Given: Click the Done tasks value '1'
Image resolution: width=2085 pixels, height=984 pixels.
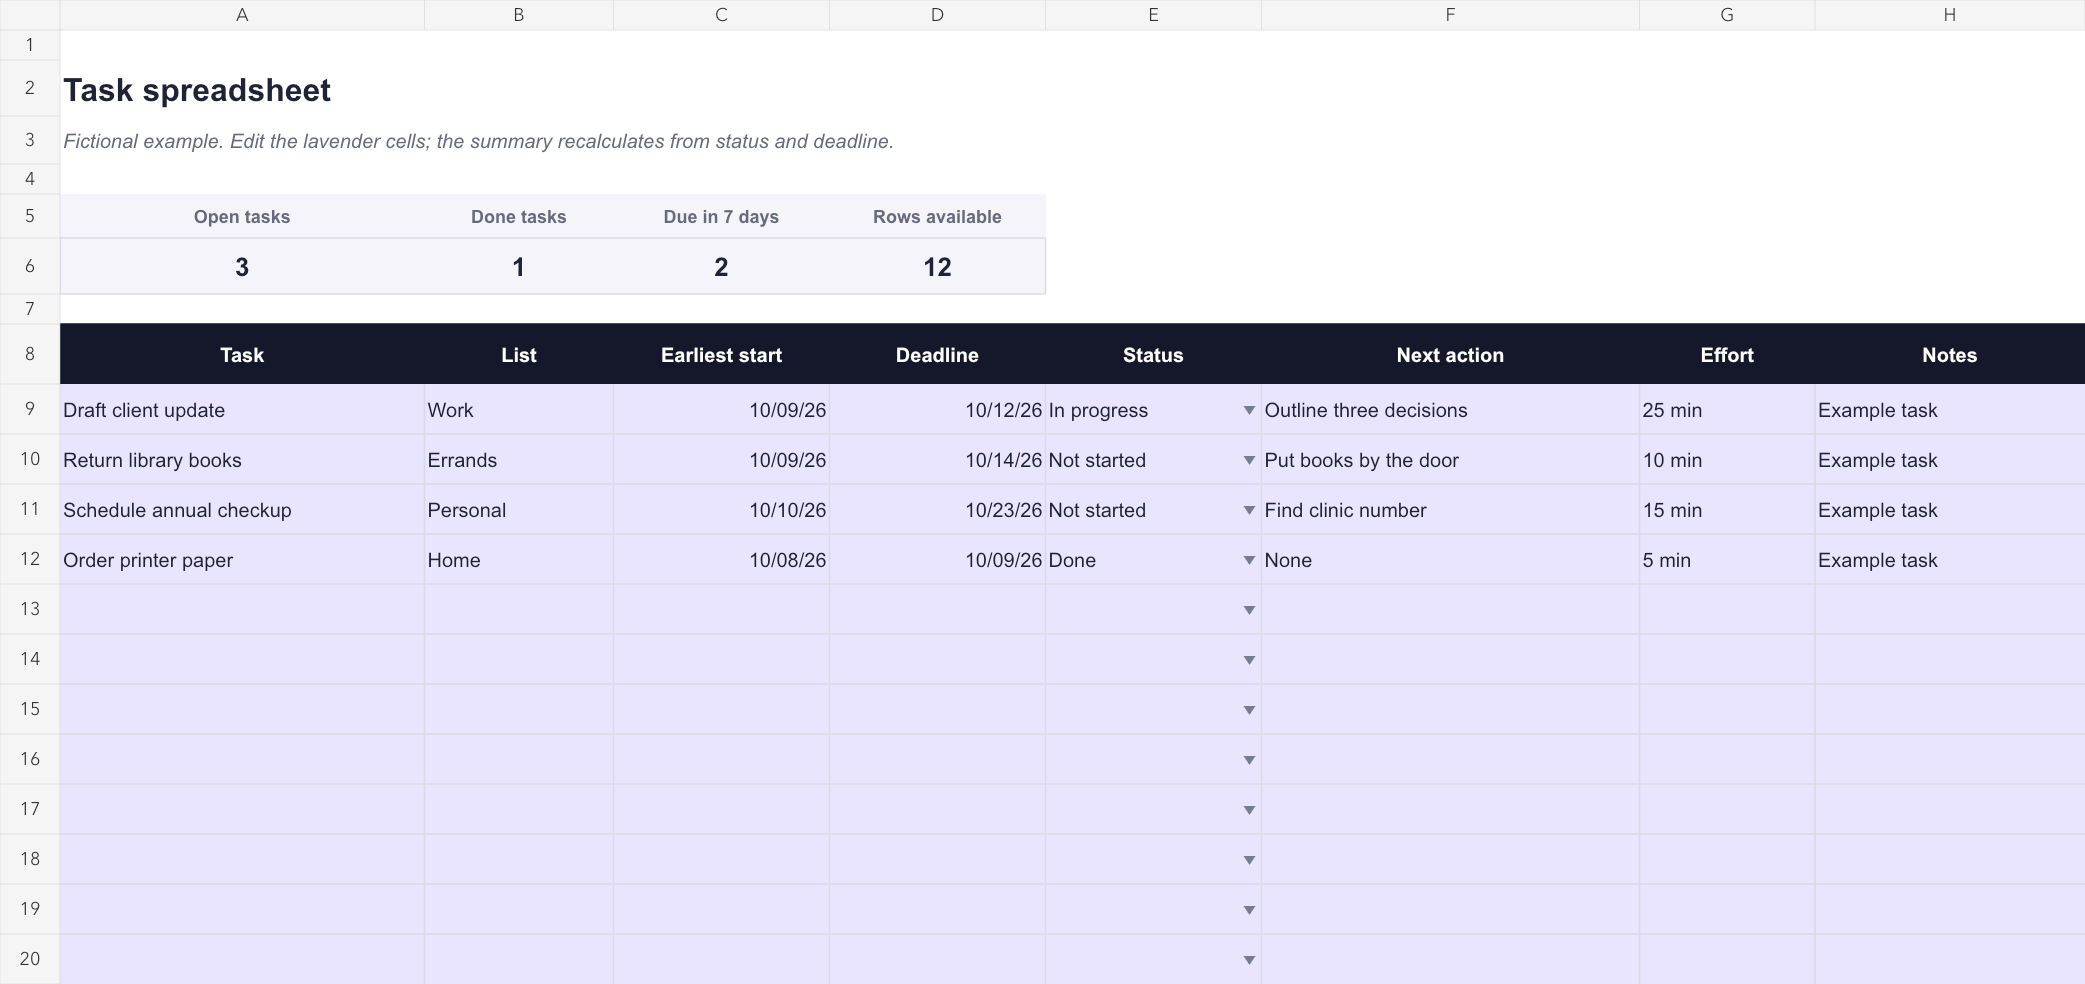Looking at the screenshot, I should click(x=519, y=267).
